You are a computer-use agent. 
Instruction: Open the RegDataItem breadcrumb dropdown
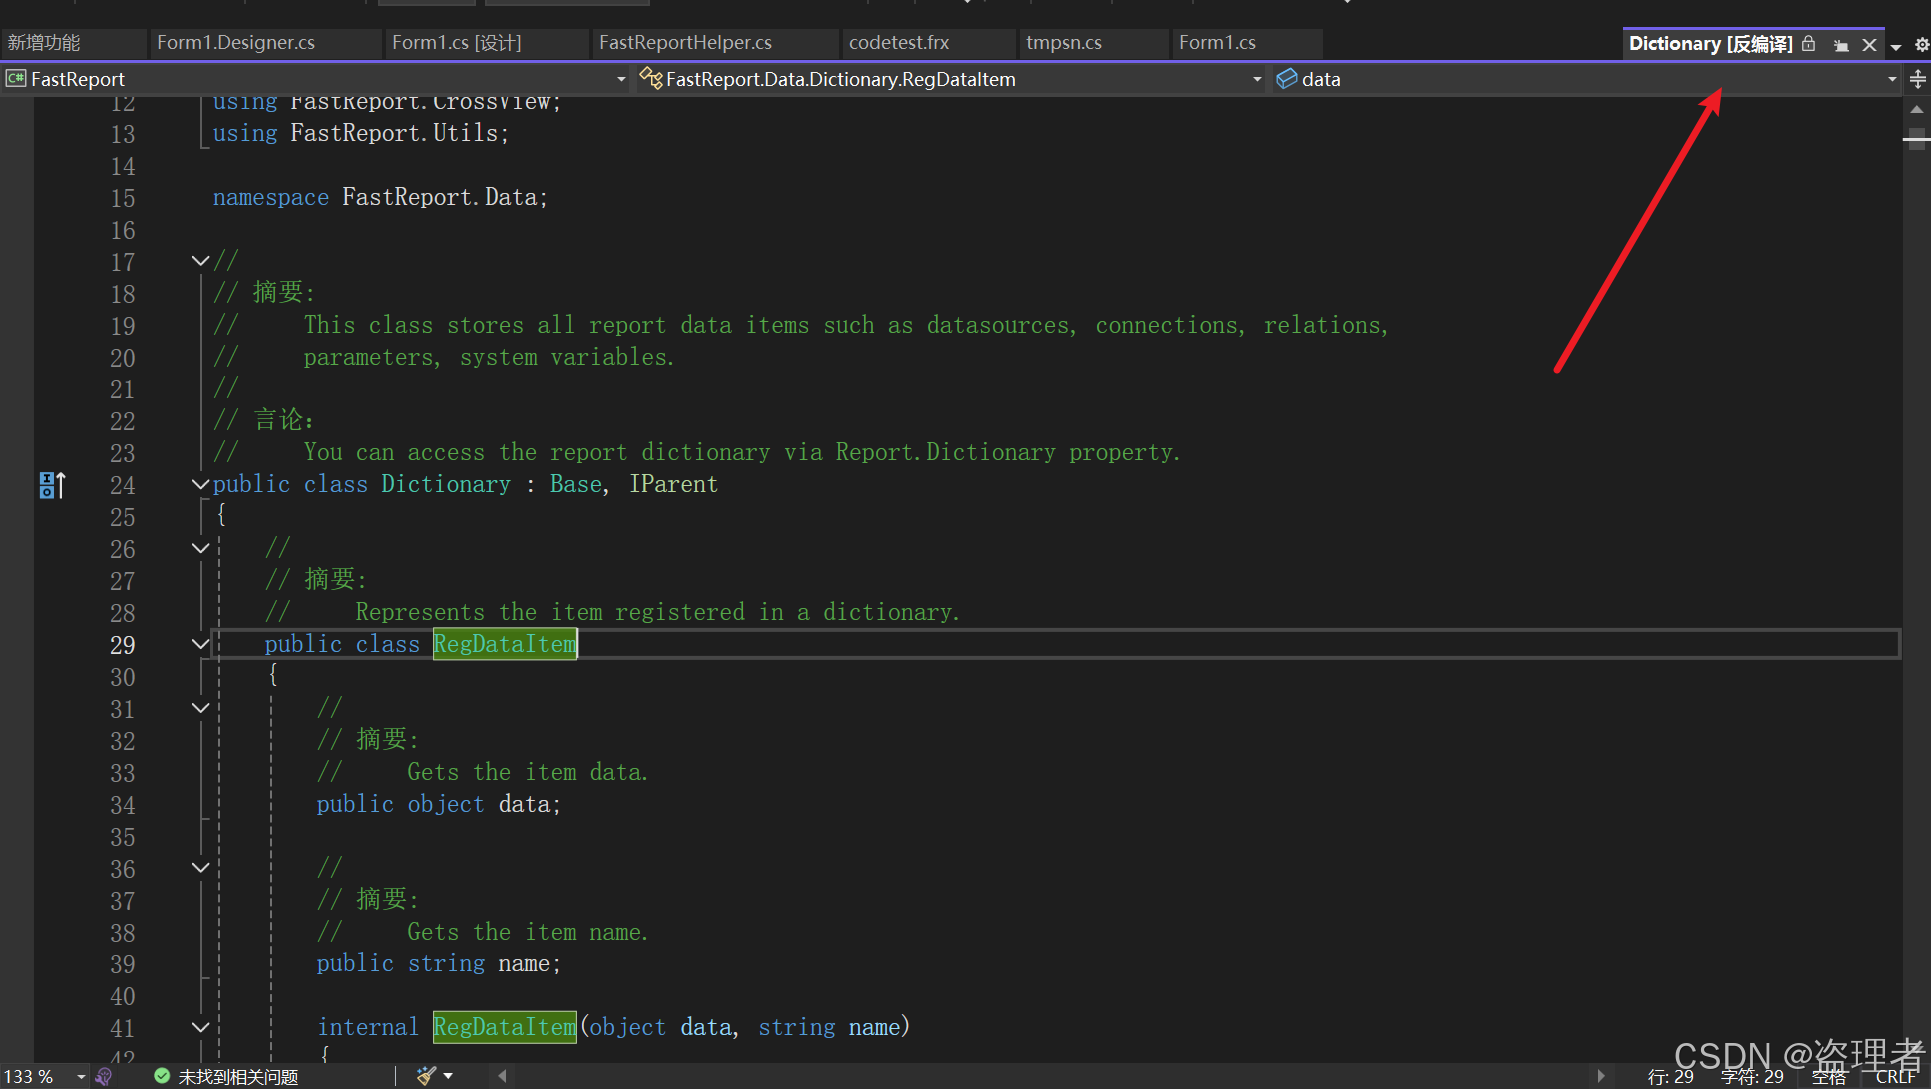1258,79
